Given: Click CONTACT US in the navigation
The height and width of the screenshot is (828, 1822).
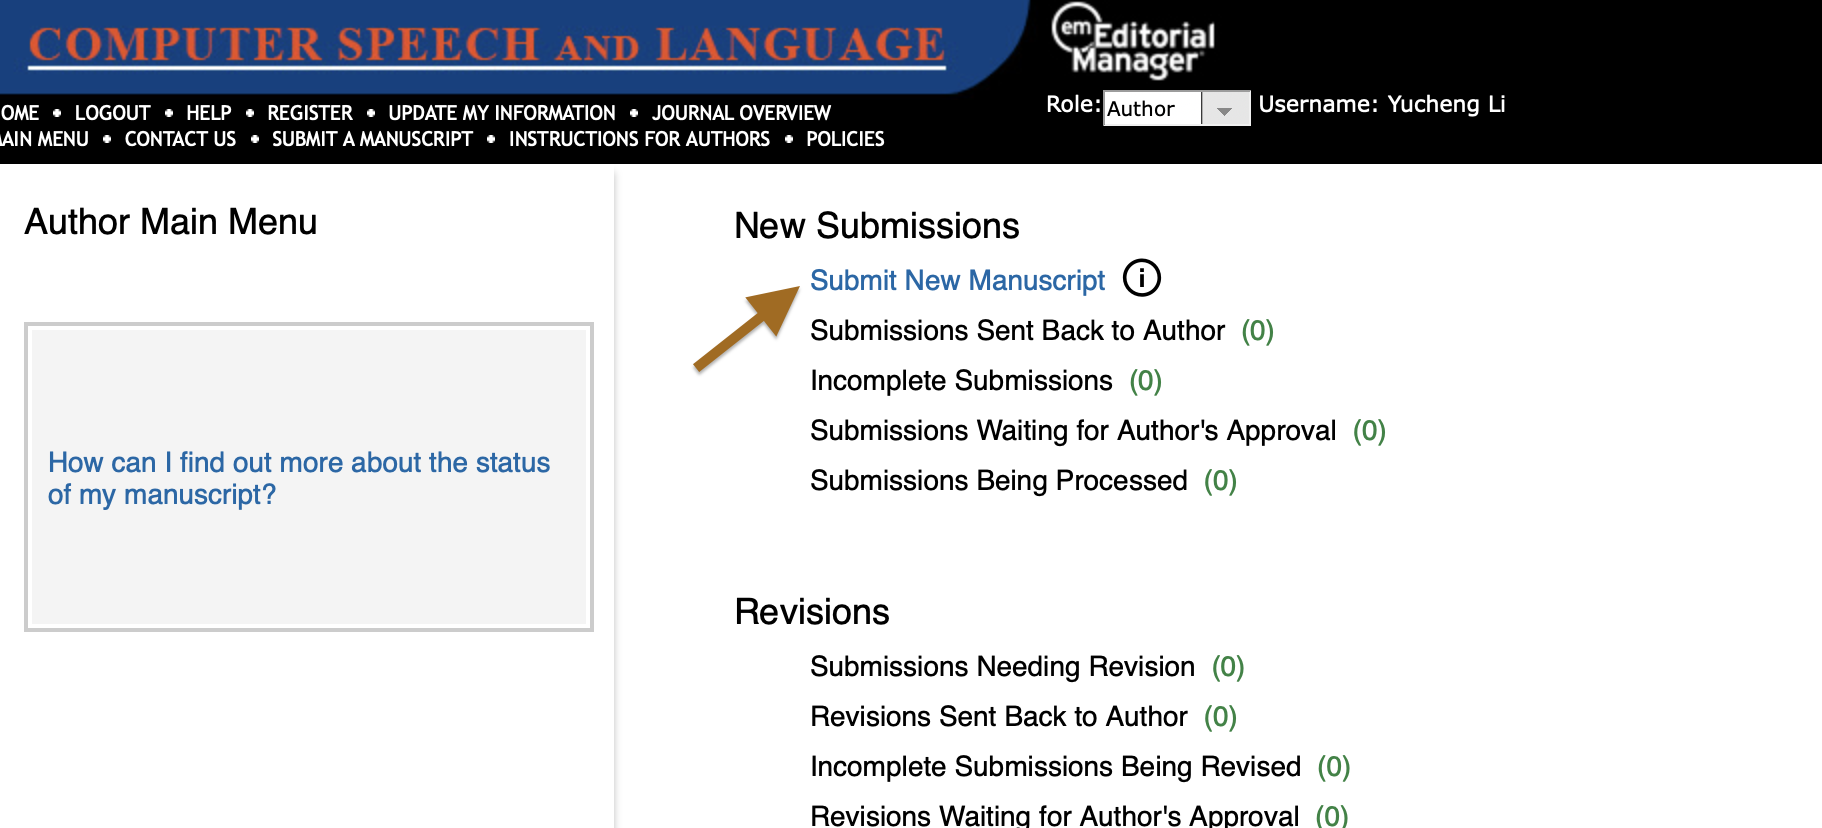Looking at the screenshot, I should pyautogui.click(x=180, y=139).
